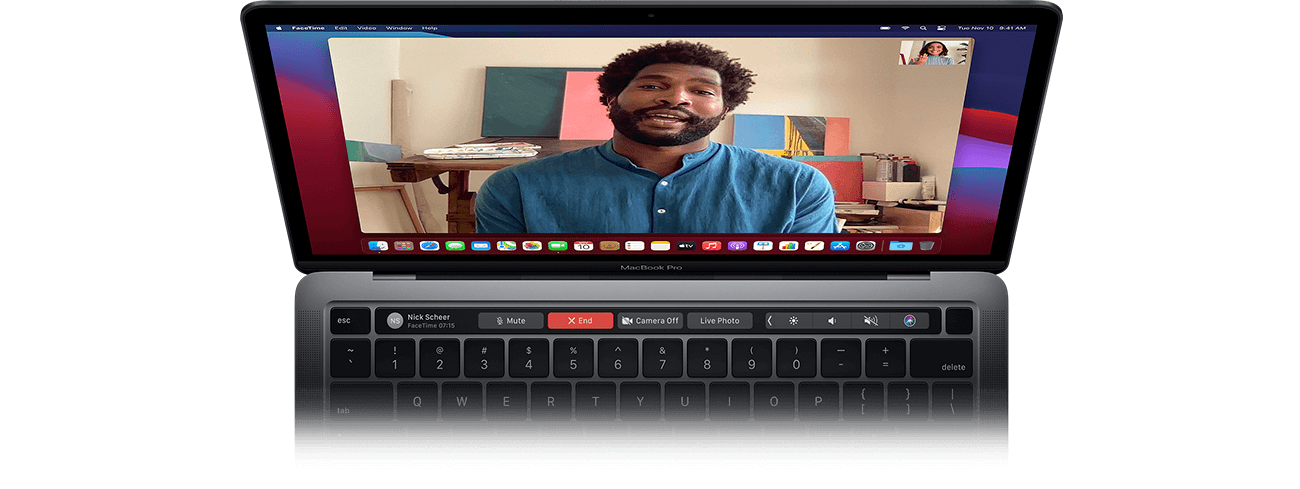Turn Camera Off from the Touch Bar
Viewport: 1300px width, 489px height.
(x=649, y=321)
